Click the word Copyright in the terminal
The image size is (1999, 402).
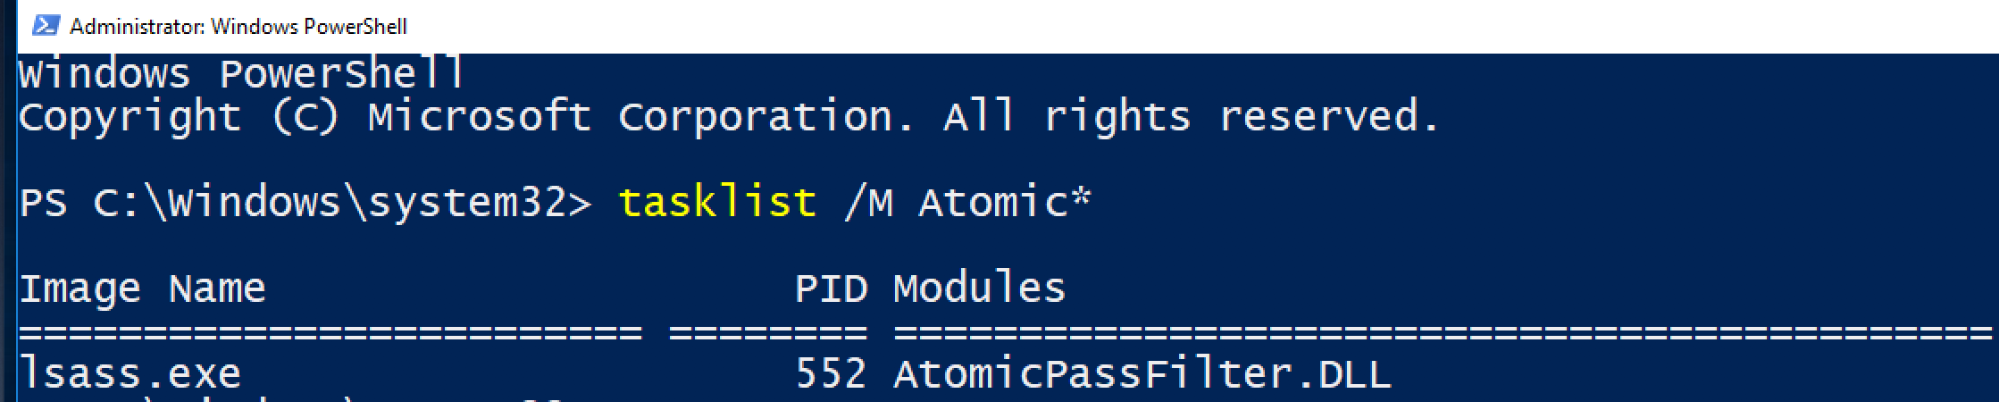point(130,118)
